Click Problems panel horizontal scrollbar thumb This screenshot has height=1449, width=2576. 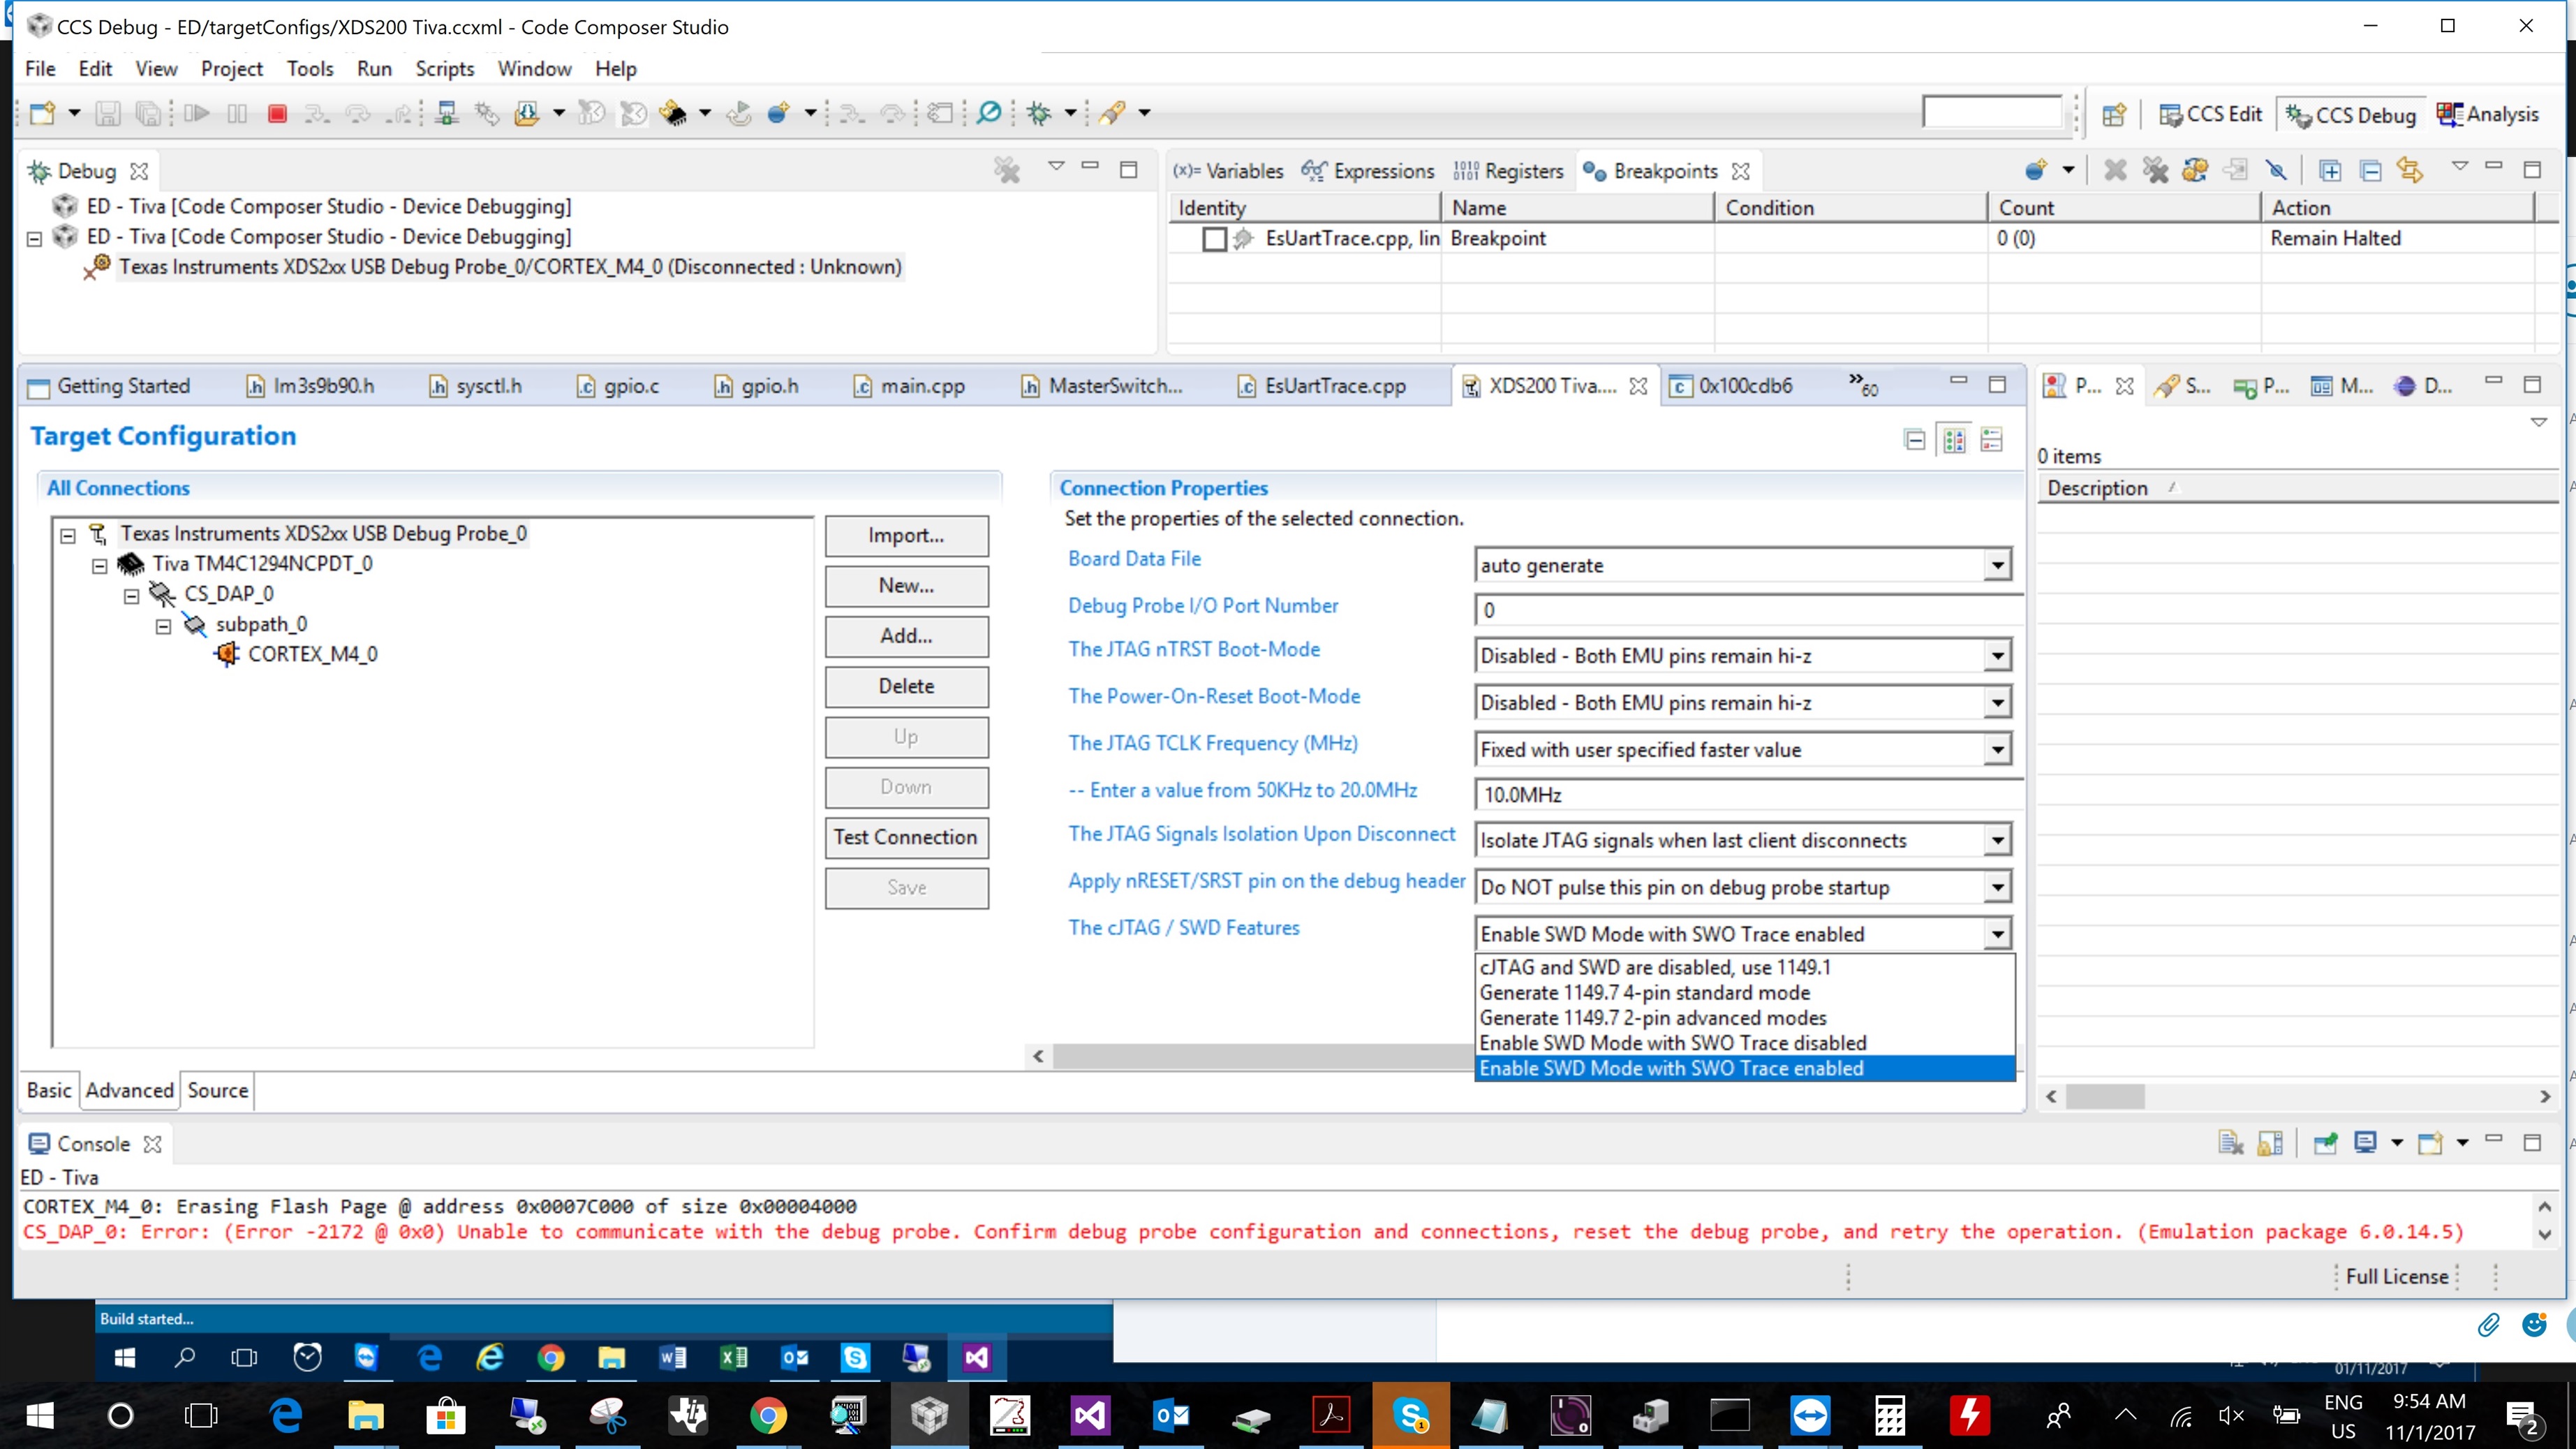2104,1097
